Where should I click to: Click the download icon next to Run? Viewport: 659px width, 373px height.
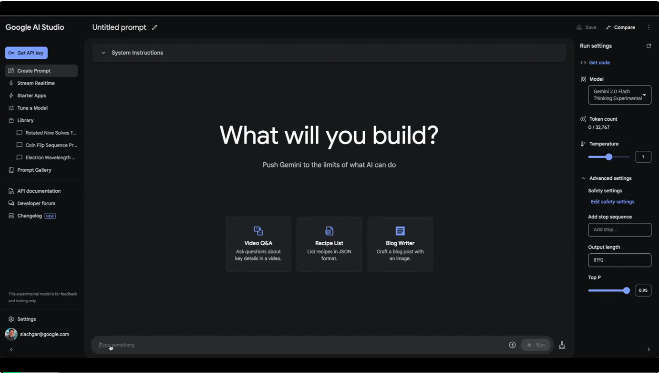pos(562,345)
